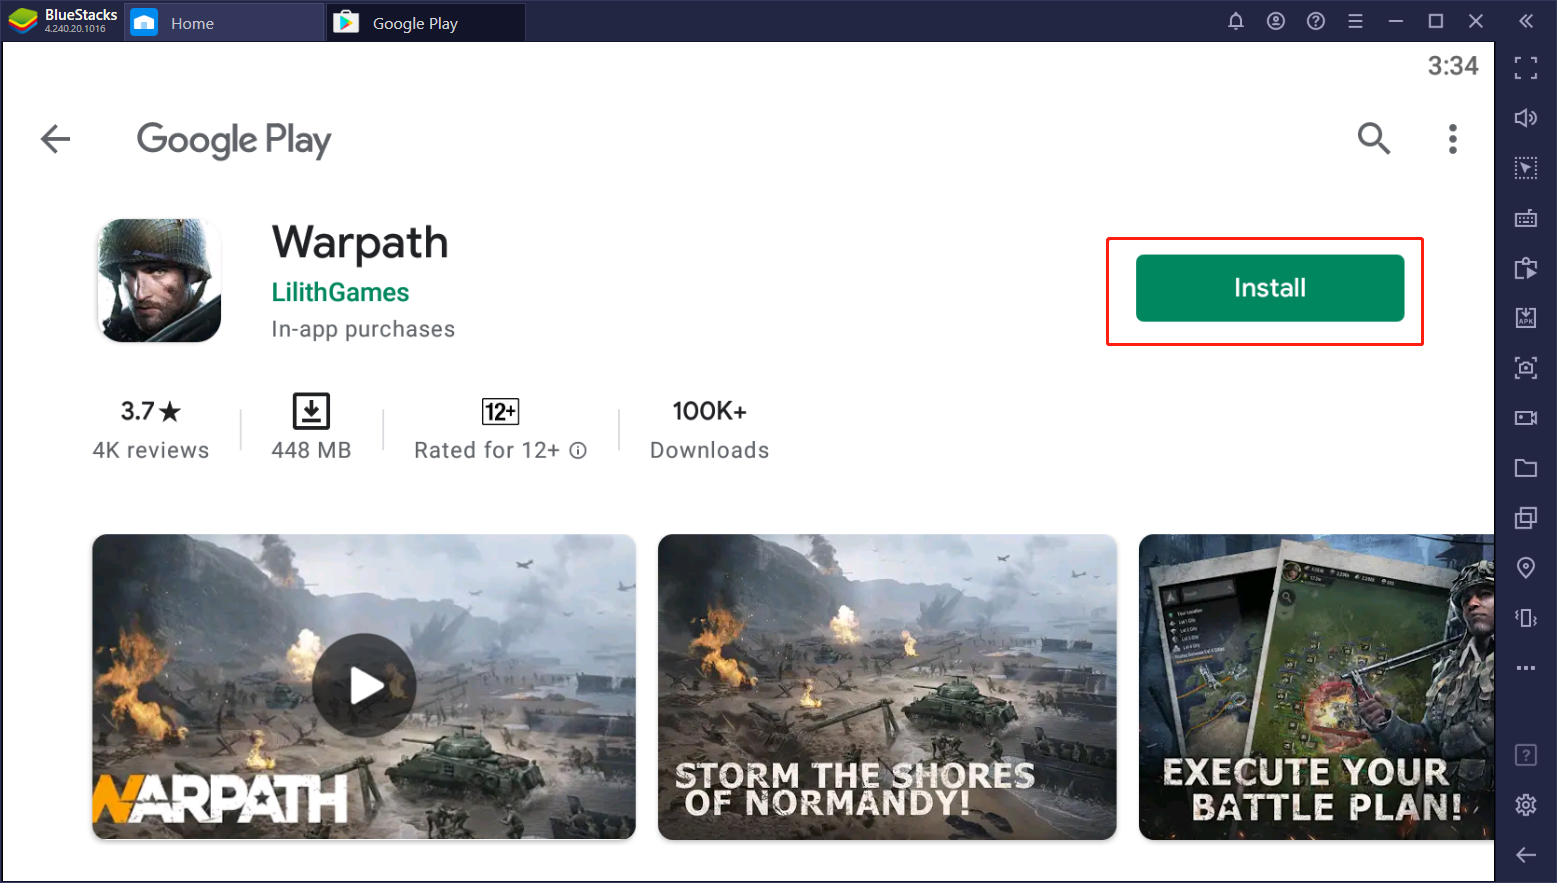Viewport: 1557px width, 883px height.
Task: Toggle fullscreen mode in sidebar
Action: click(x=1526, y=68)
